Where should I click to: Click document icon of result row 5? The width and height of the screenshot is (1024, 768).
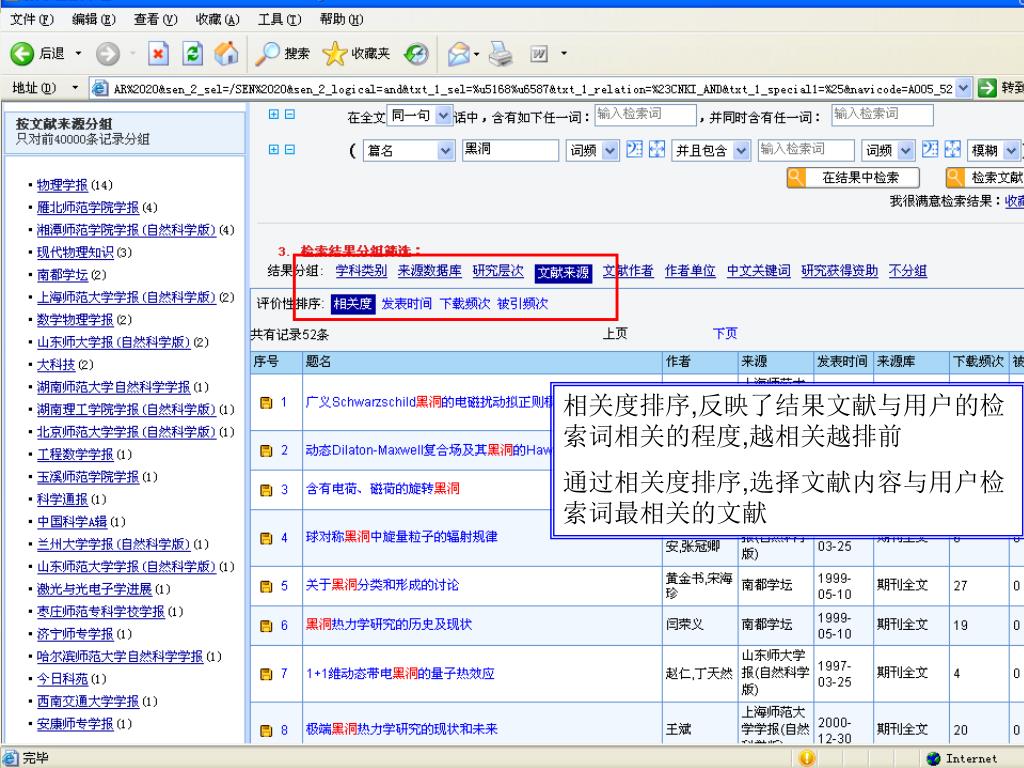click(x=266, y=586)
